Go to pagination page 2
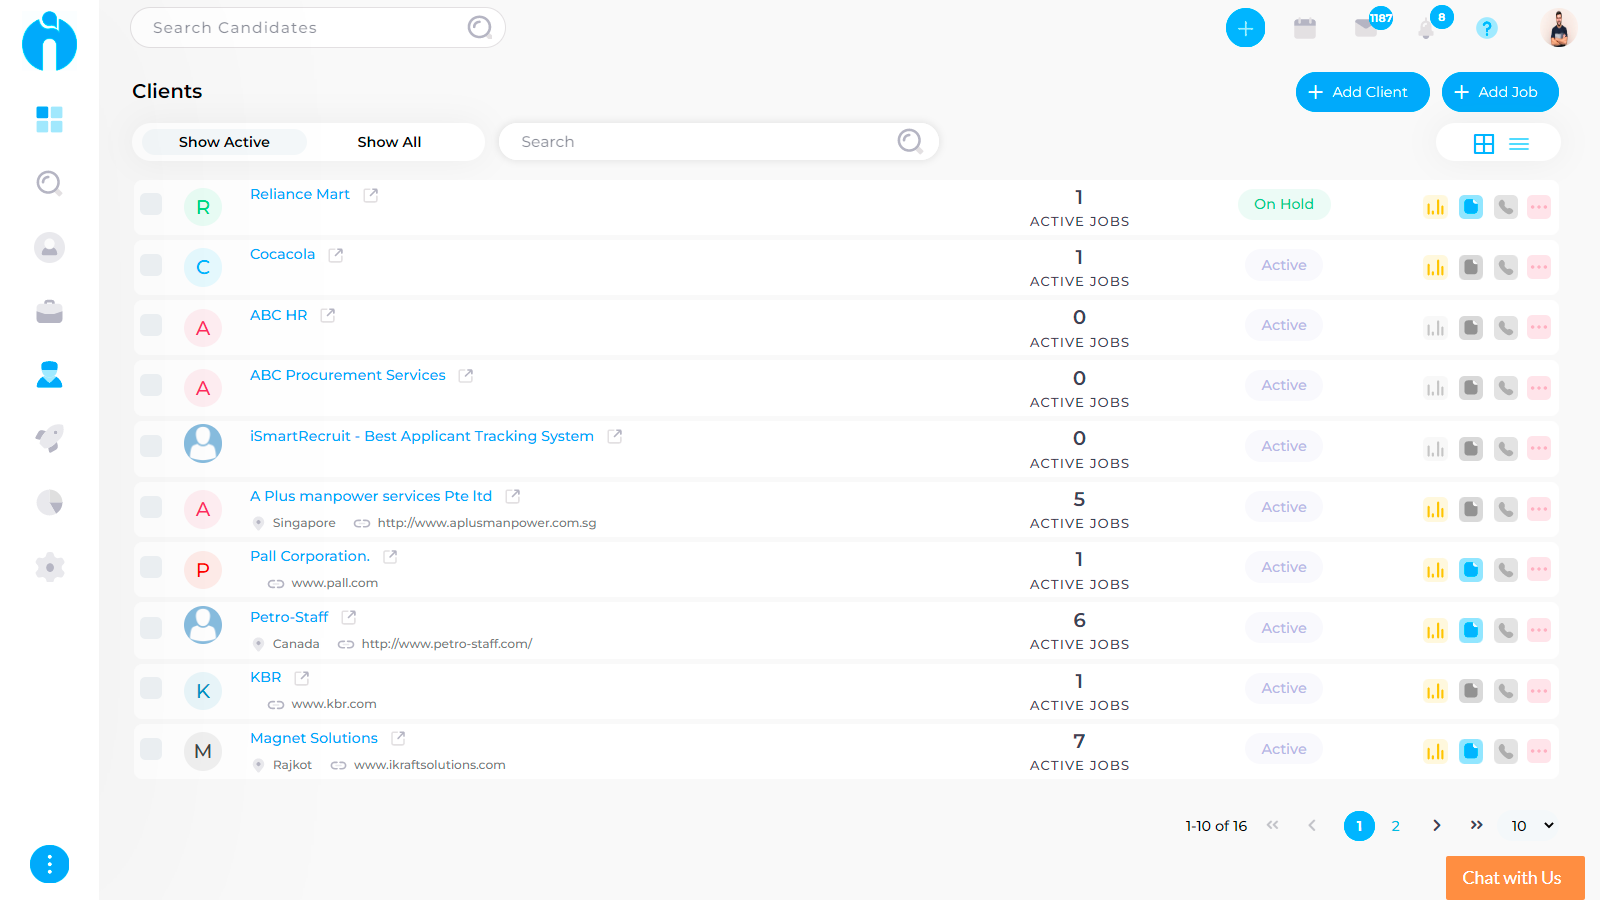Image resolution: width=1600 pixels, height=900 pixels. click(x=1395, y=826)
